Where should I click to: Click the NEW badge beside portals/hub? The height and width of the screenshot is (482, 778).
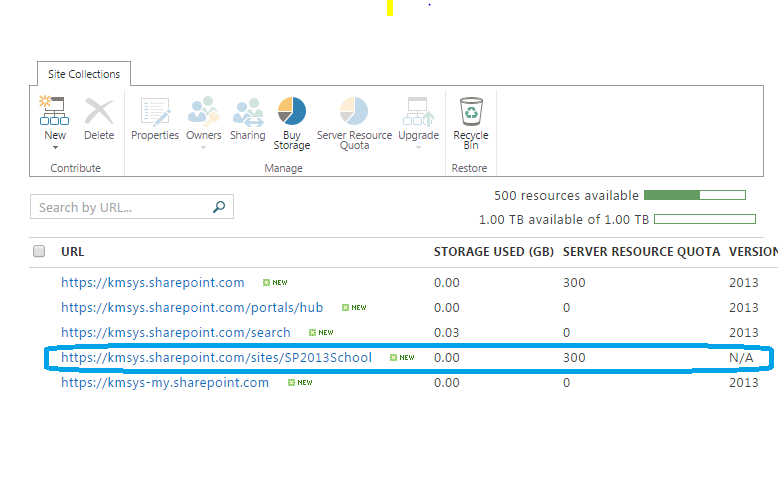pos(354,308)
